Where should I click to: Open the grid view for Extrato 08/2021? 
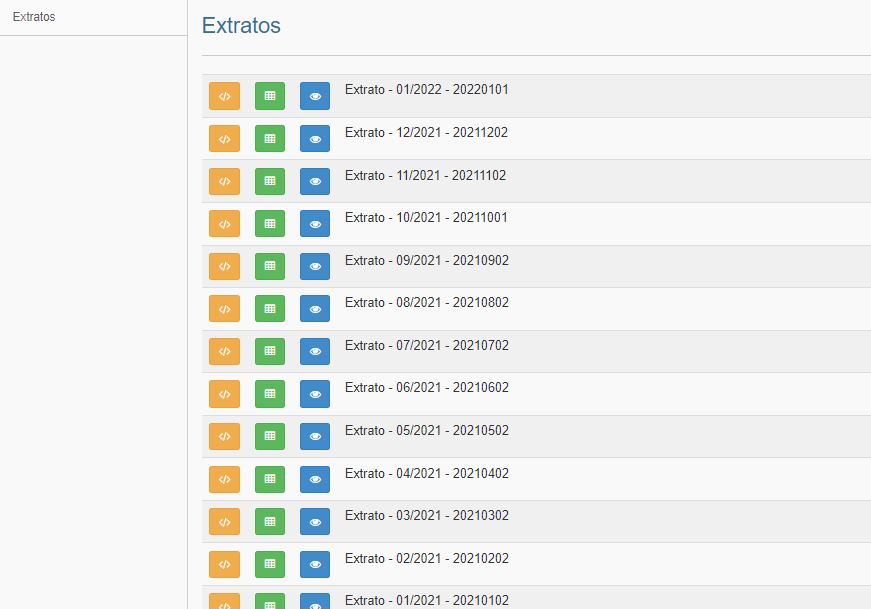point(269,308)
